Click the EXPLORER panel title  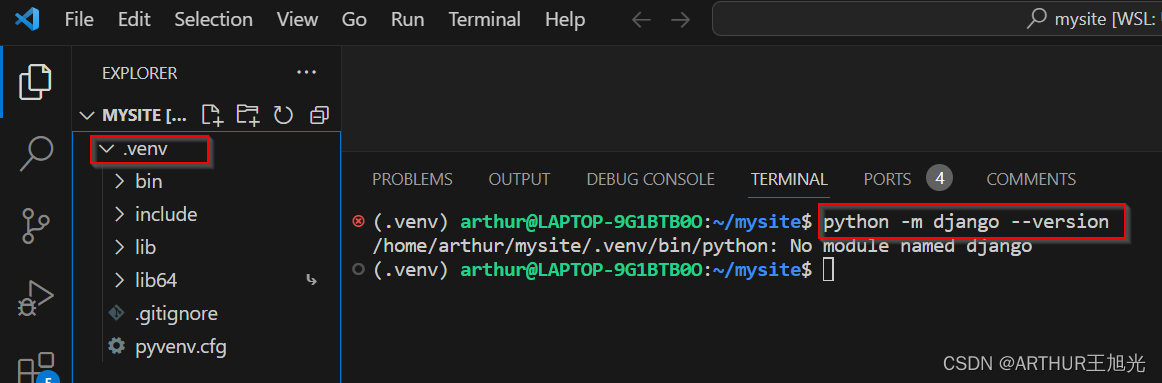(x=139, y=73)
